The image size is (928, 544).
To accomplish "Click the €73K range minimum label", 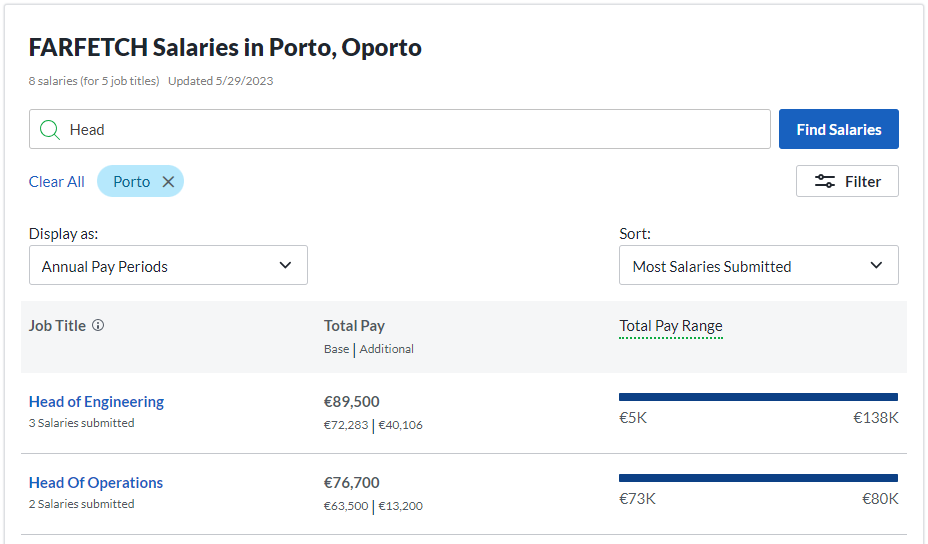I will click(637, 499).
